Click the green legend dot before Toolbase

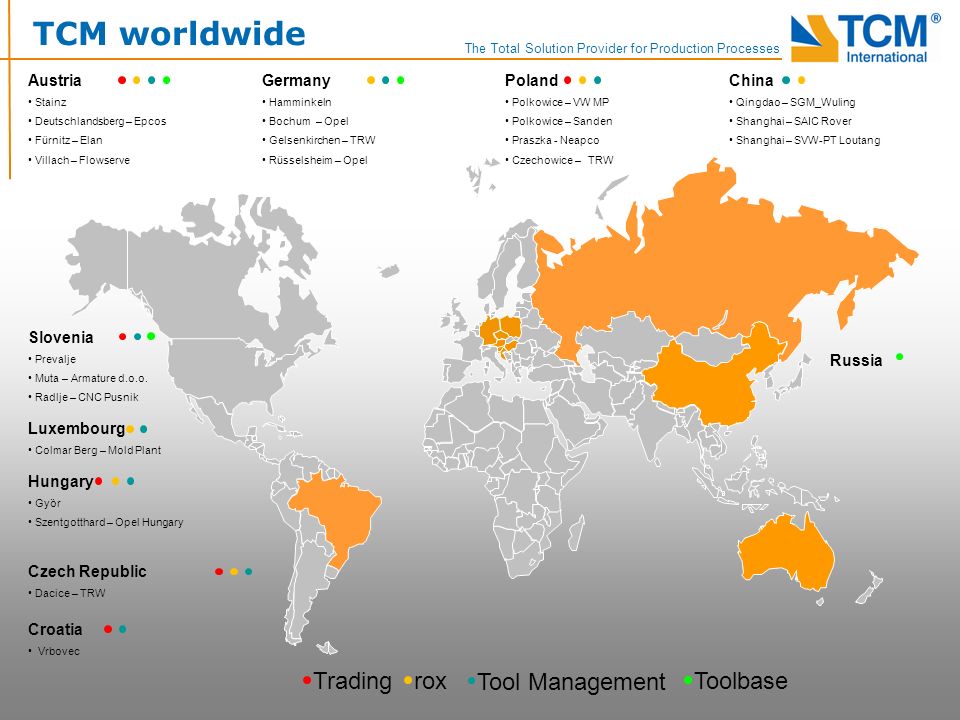[x=688, y=680]
